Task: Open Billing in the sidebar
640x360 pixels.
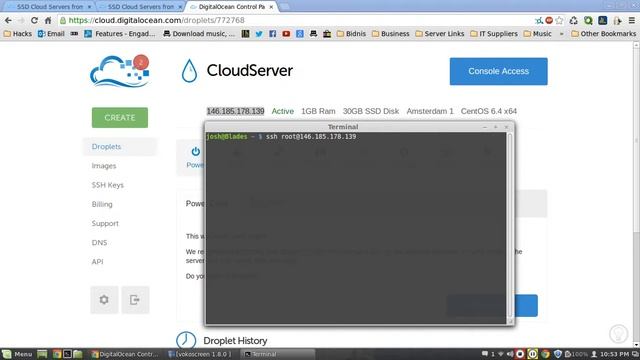Action: point(102,204)
